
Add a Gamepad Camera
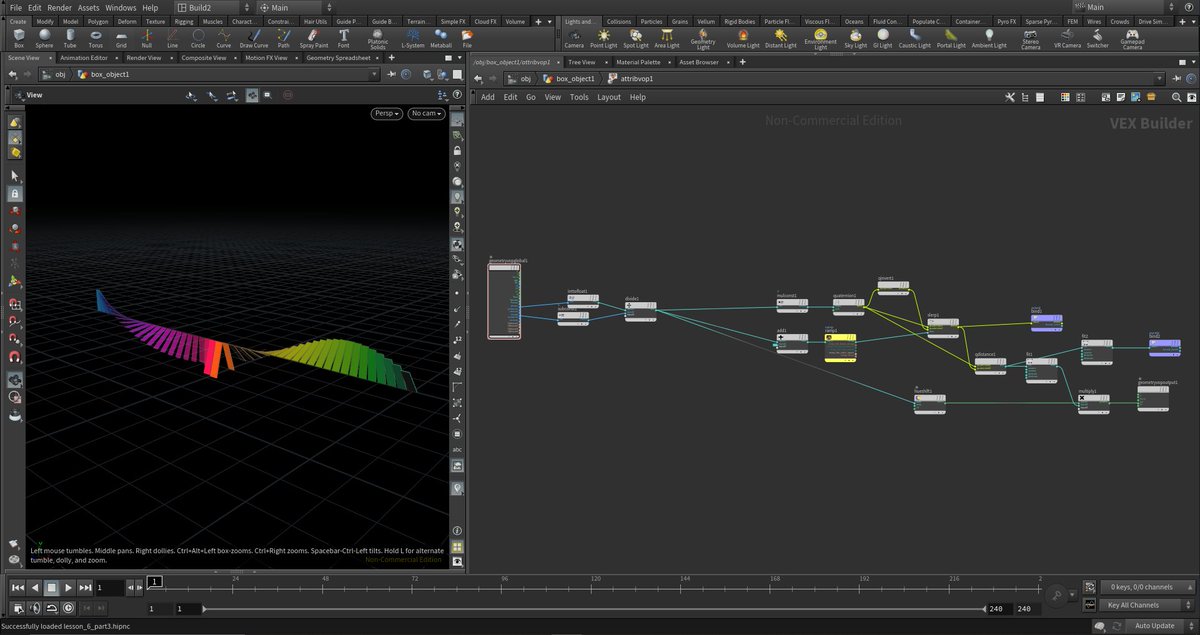(1132, 39)
